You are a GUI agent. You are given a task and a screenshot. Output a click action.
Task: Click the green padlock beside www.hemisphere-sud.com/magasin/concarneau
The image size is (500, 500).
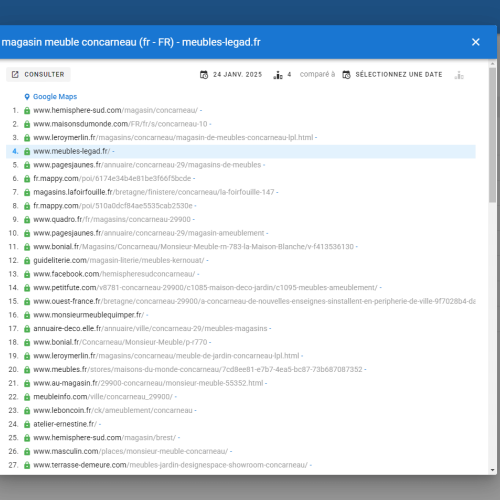(x=27, y=110)
